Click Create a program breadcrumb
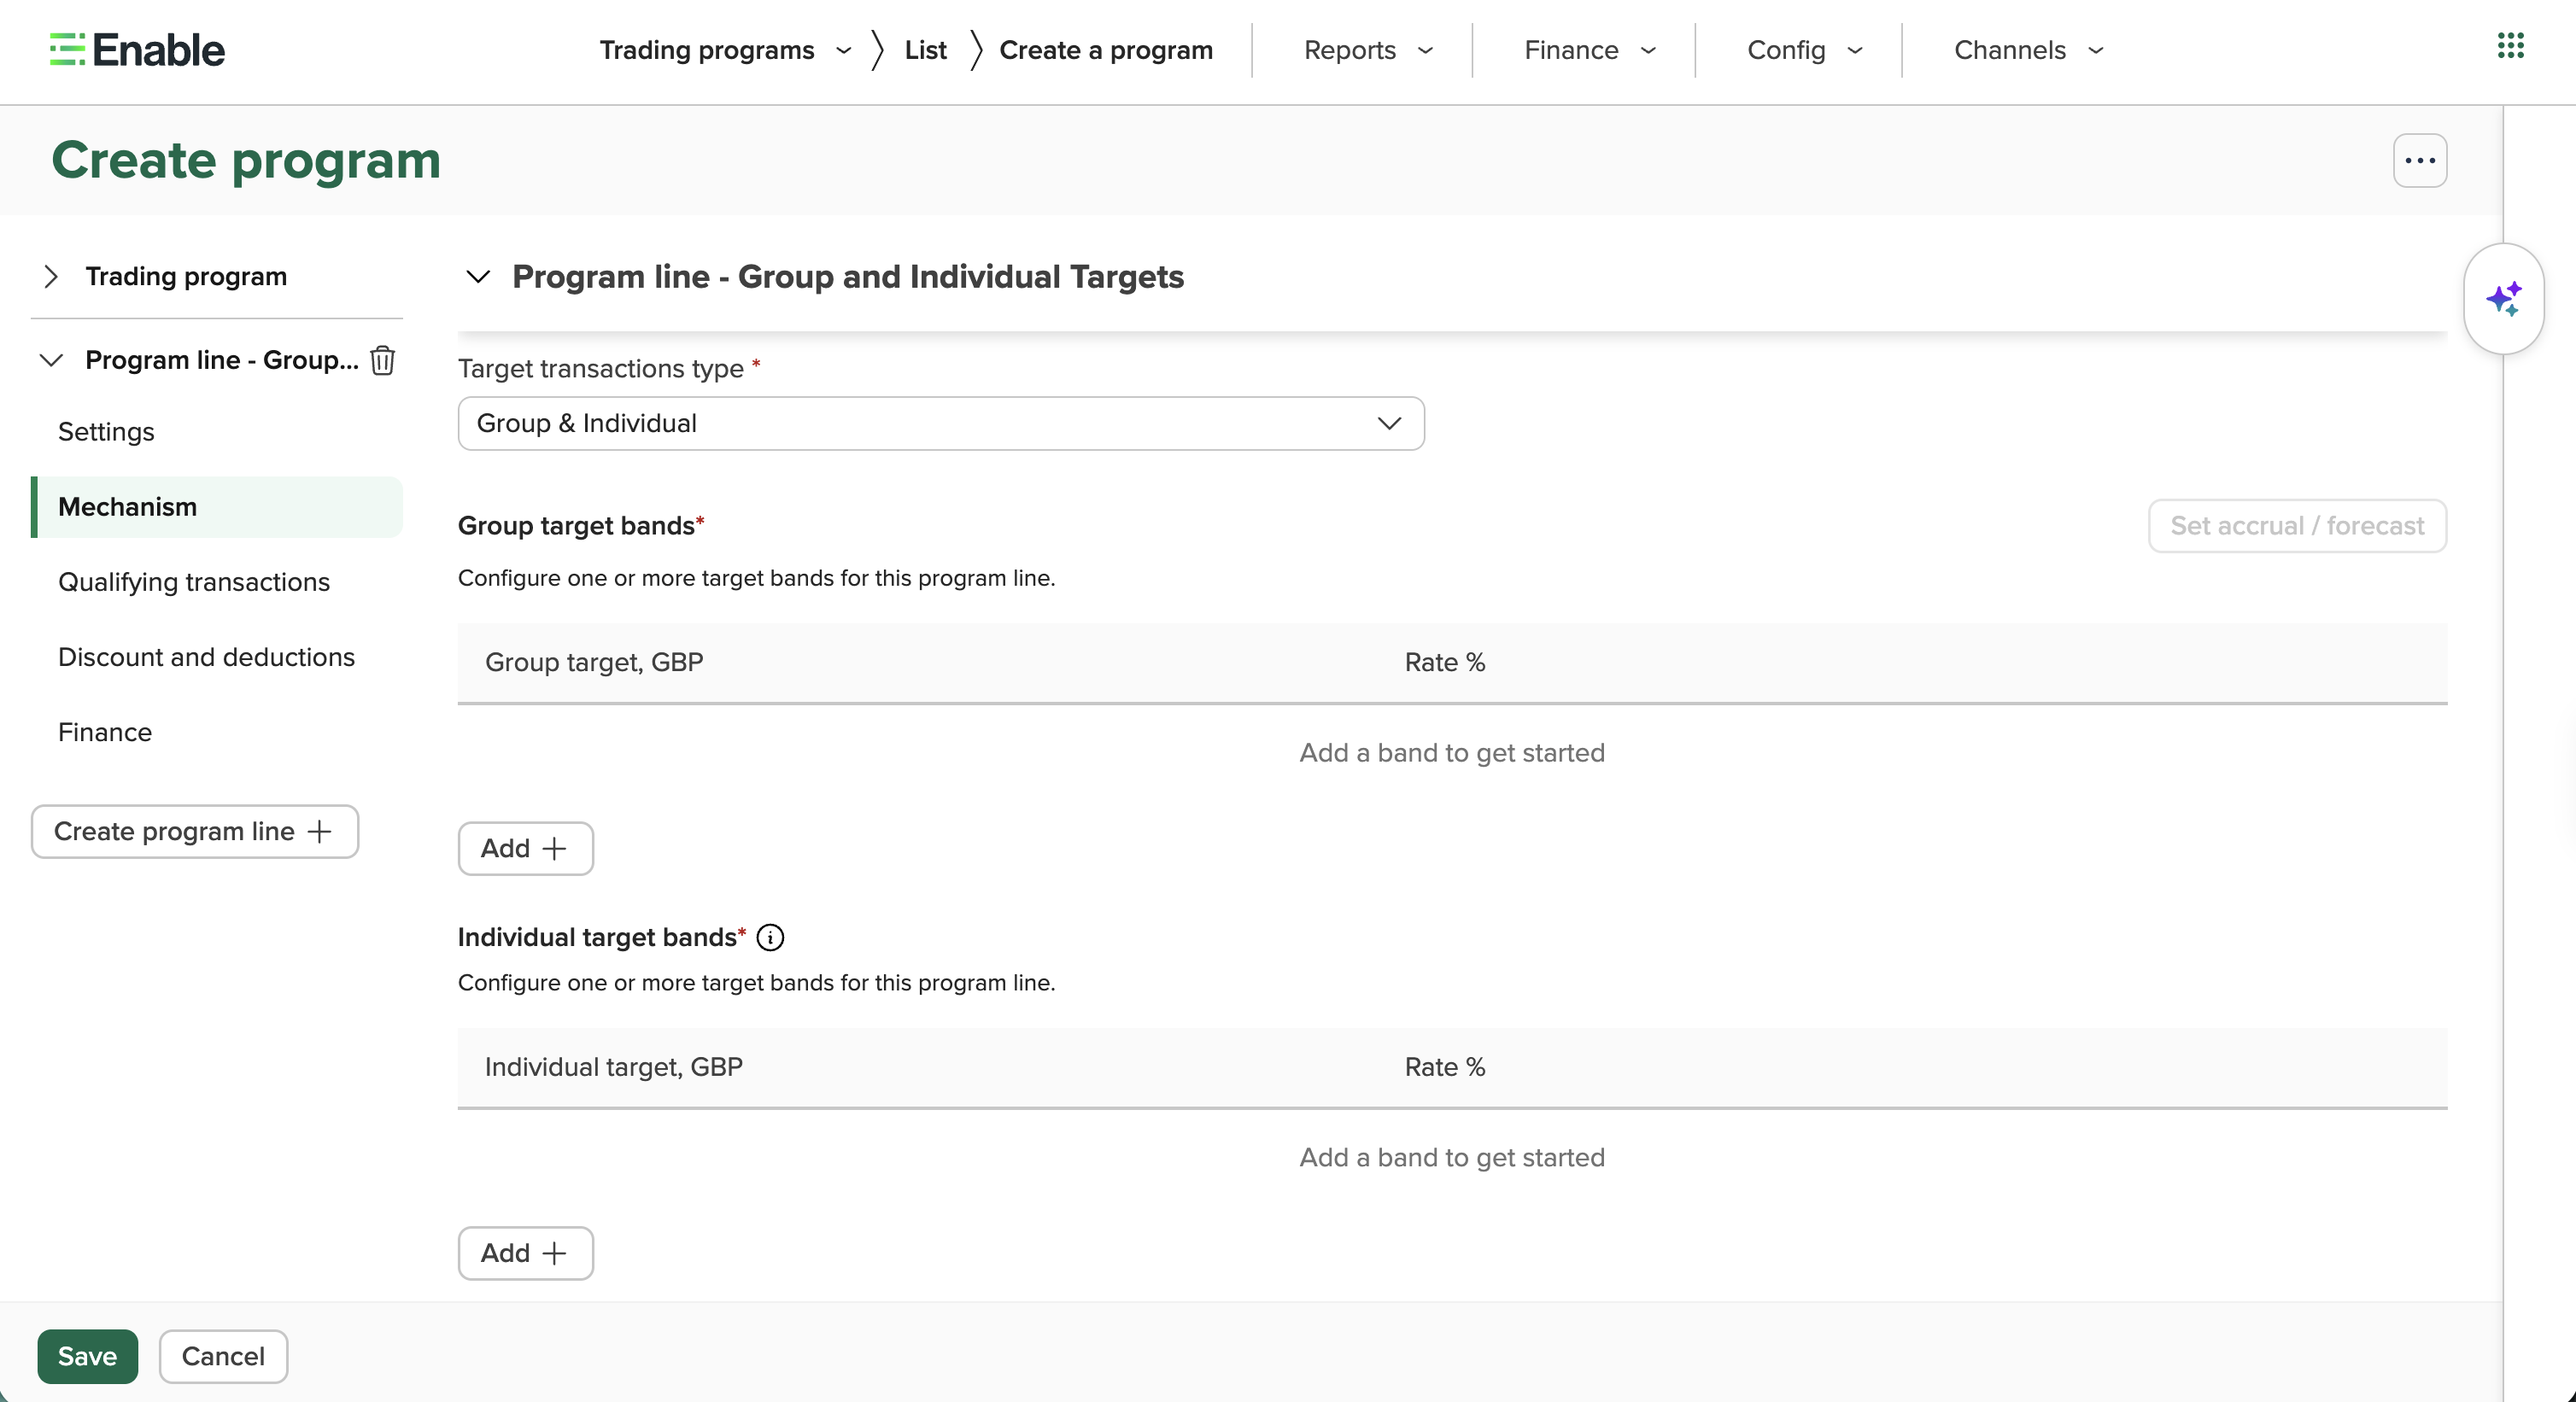Image resolution: width=2576 pixels, height=1402 pixels. pos(1106,50)
